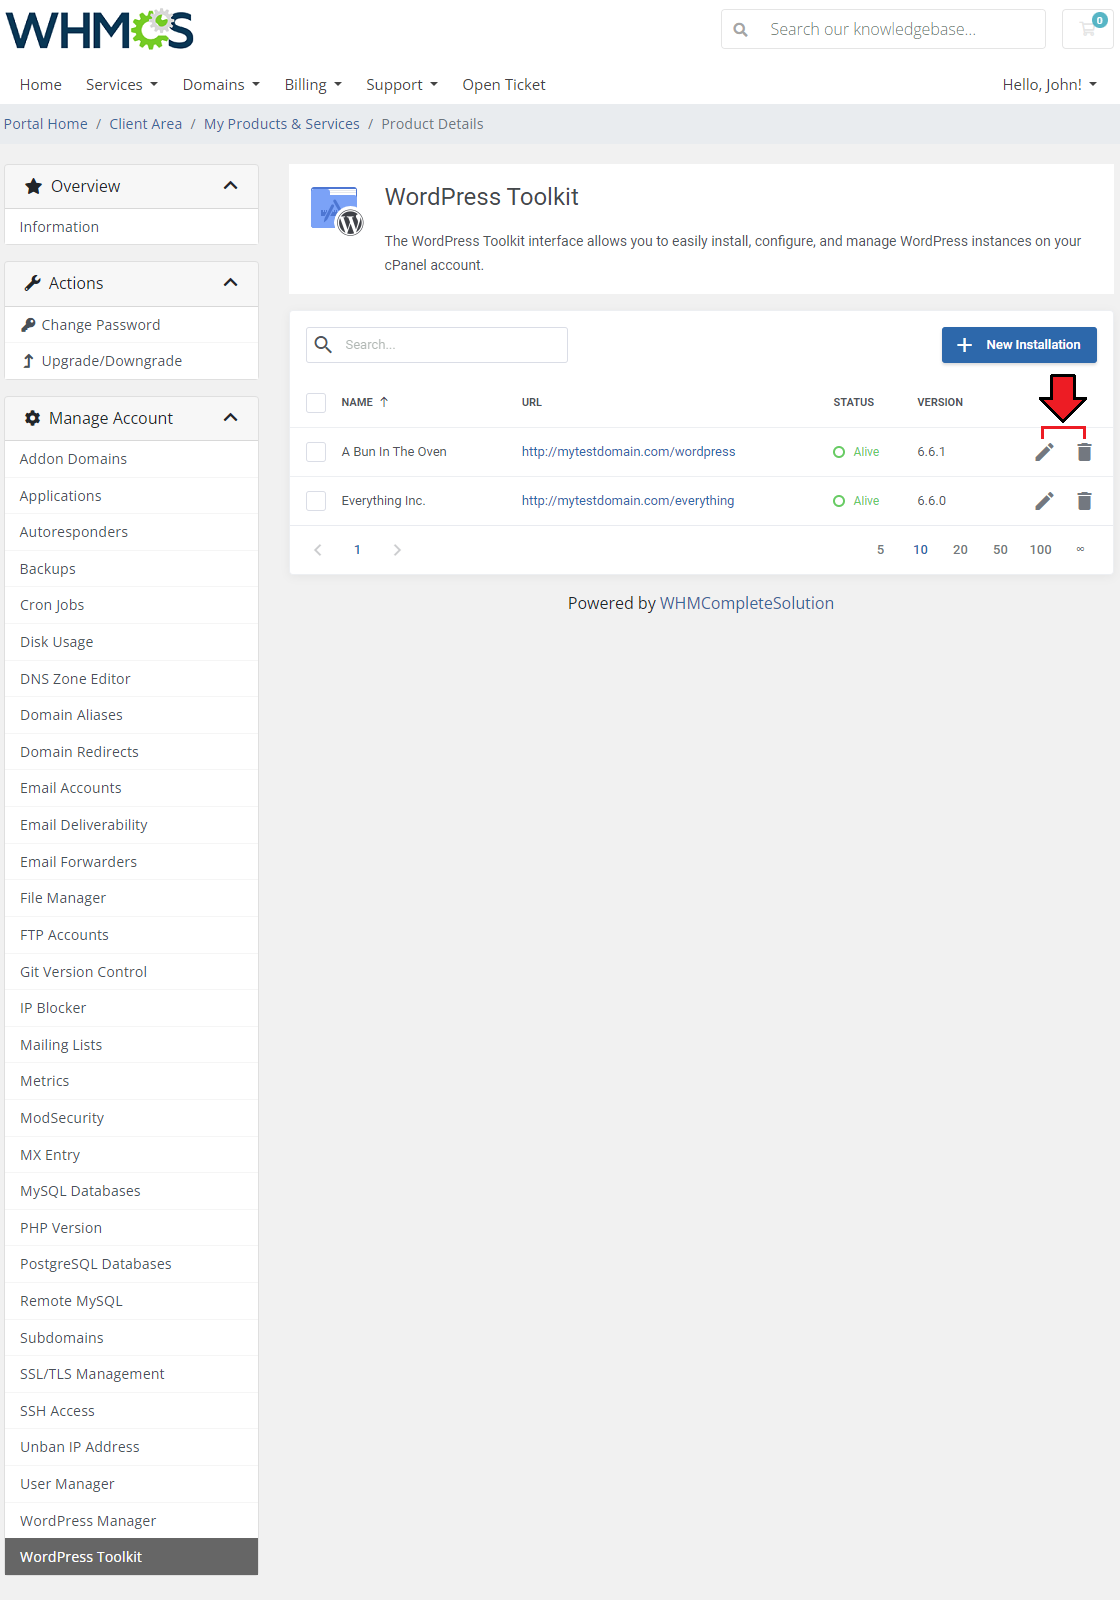Go to Home in navigation bar

pos(41,85)
